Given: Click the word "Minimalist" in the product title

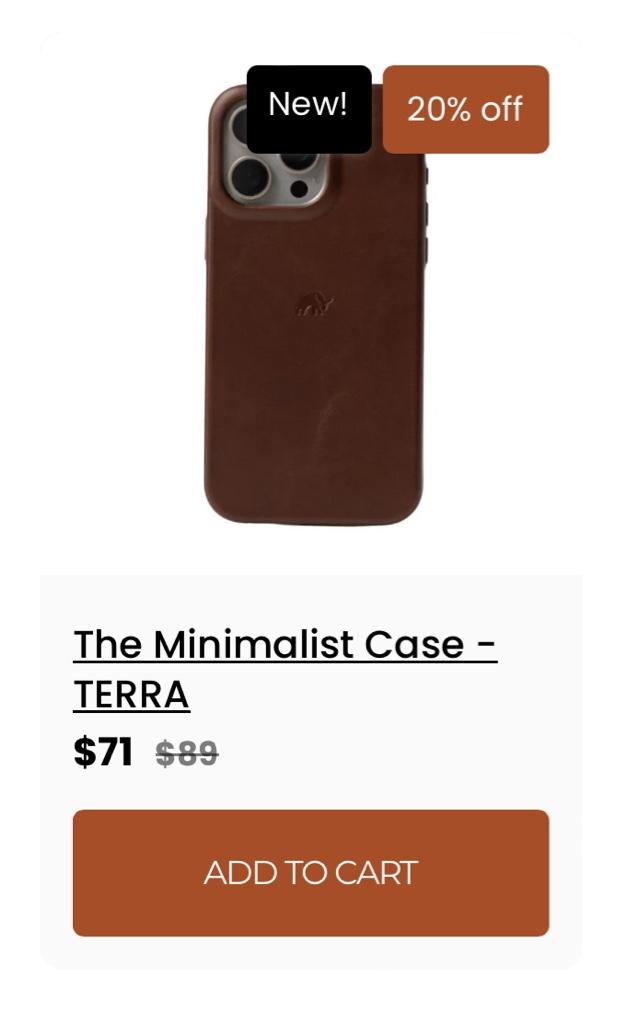Looking at the screenshot, I should 254,645.
